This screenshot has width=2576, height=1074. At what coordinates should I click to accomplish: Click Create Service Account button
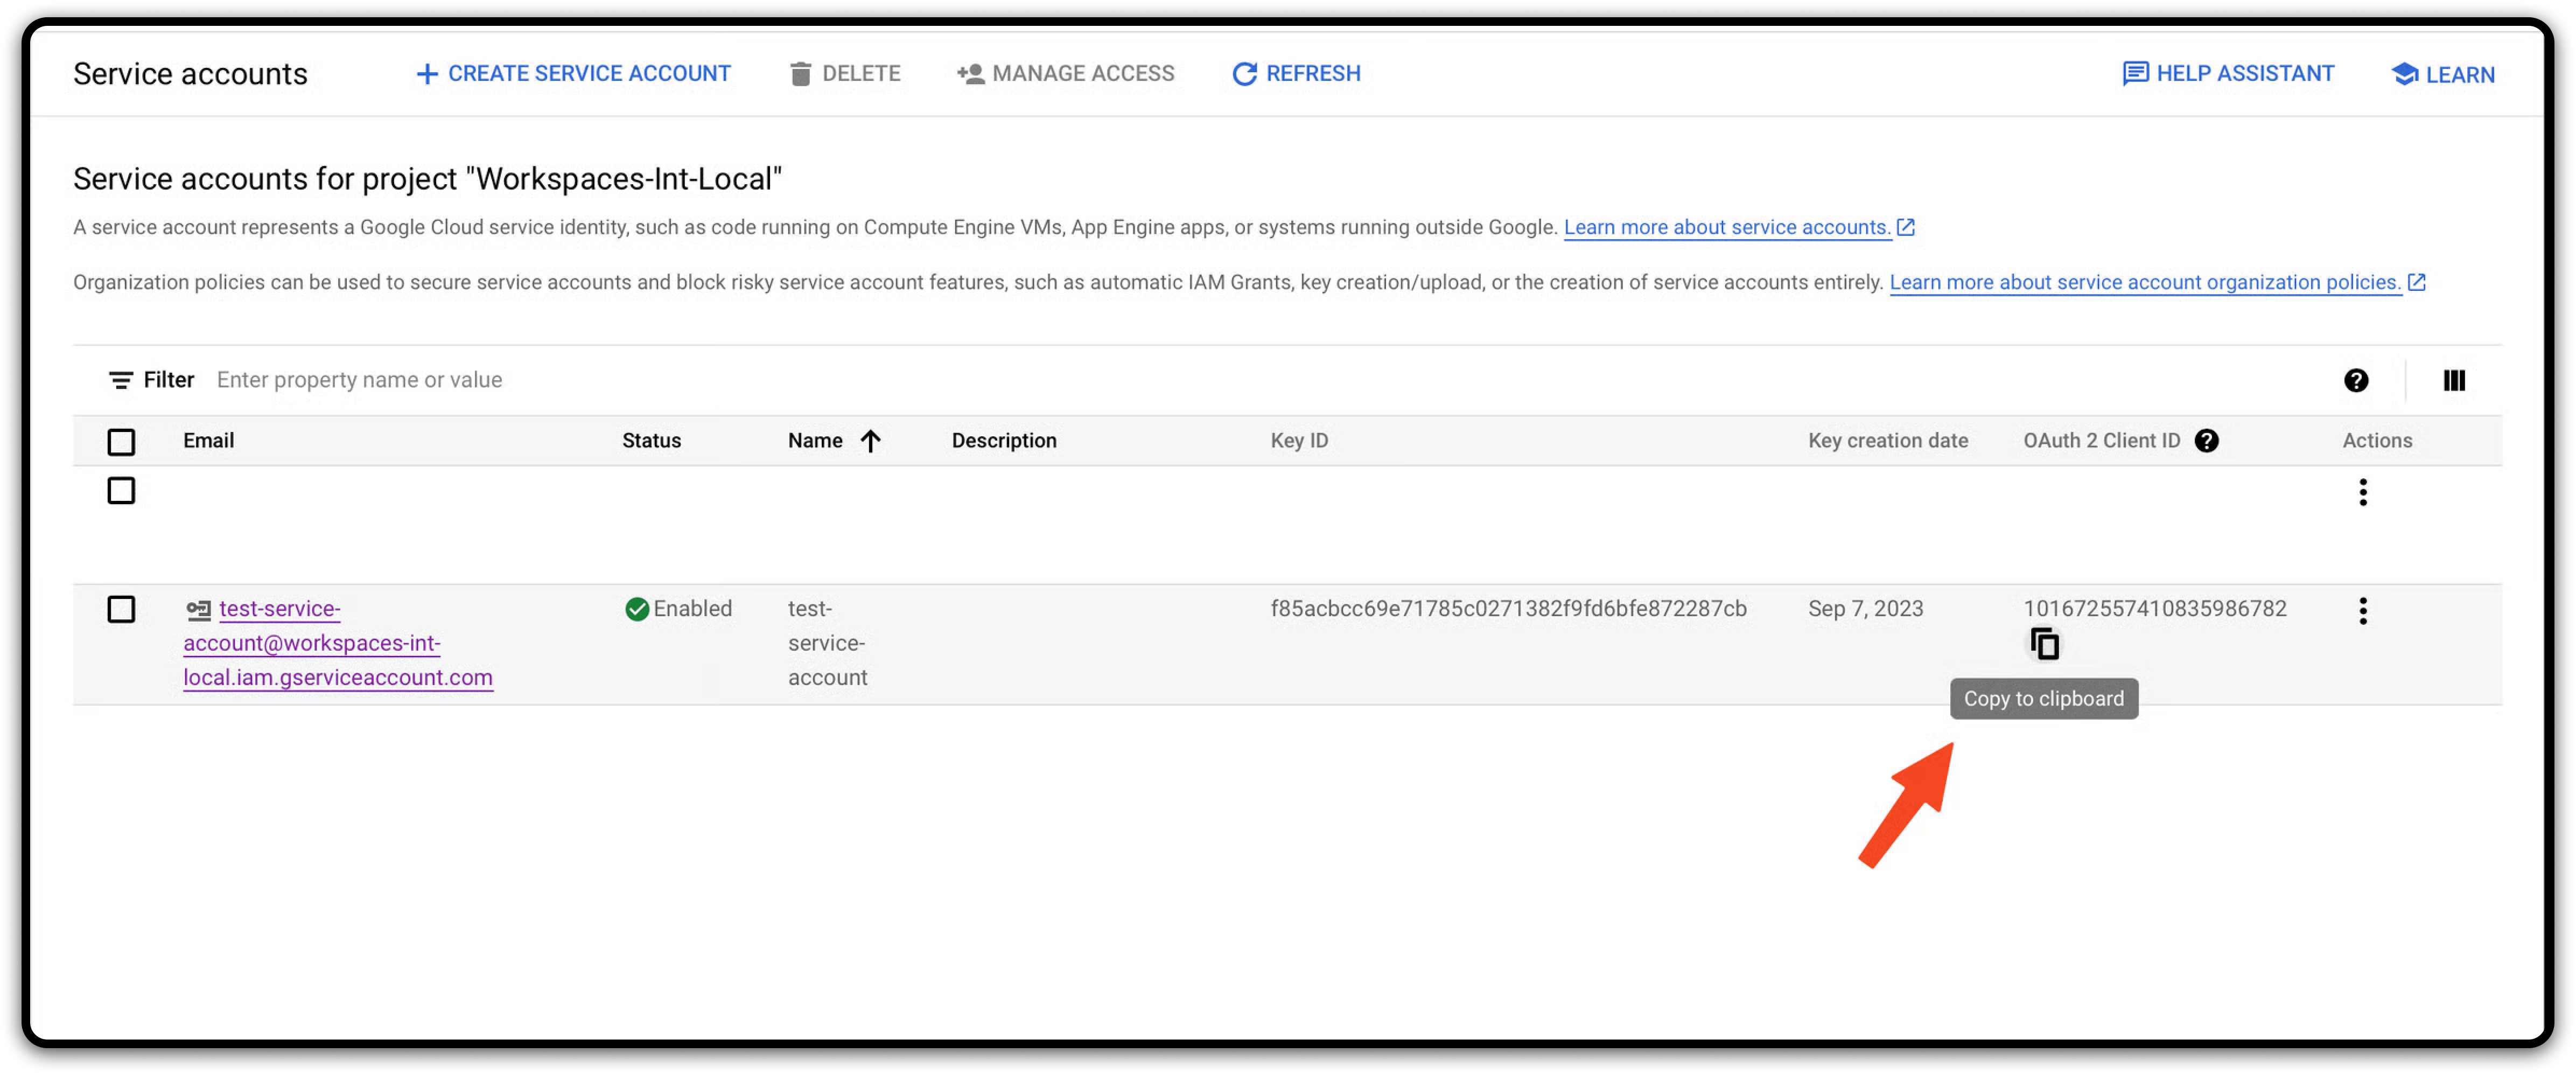coord(573,74)
